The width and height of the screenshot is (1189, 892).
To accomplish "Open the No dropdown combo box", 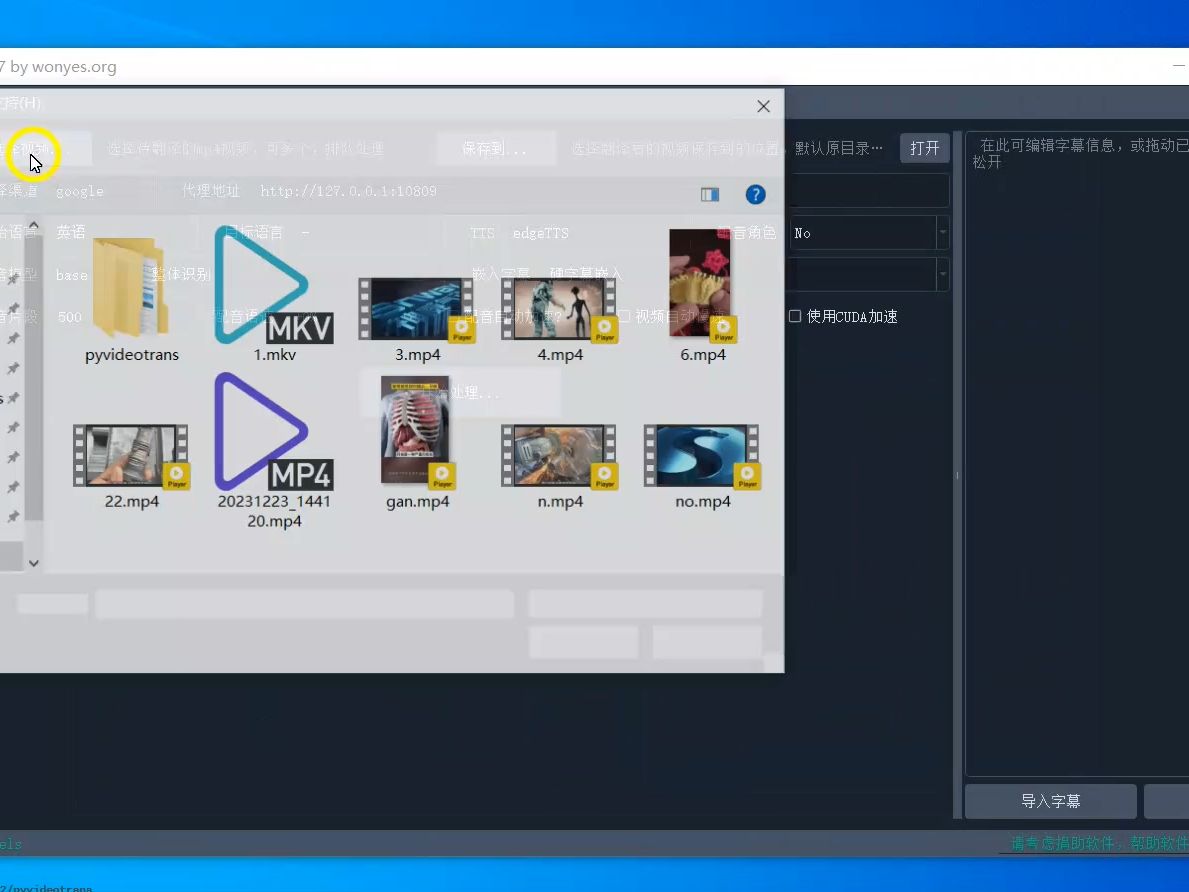I will click(x=869, y=233).
